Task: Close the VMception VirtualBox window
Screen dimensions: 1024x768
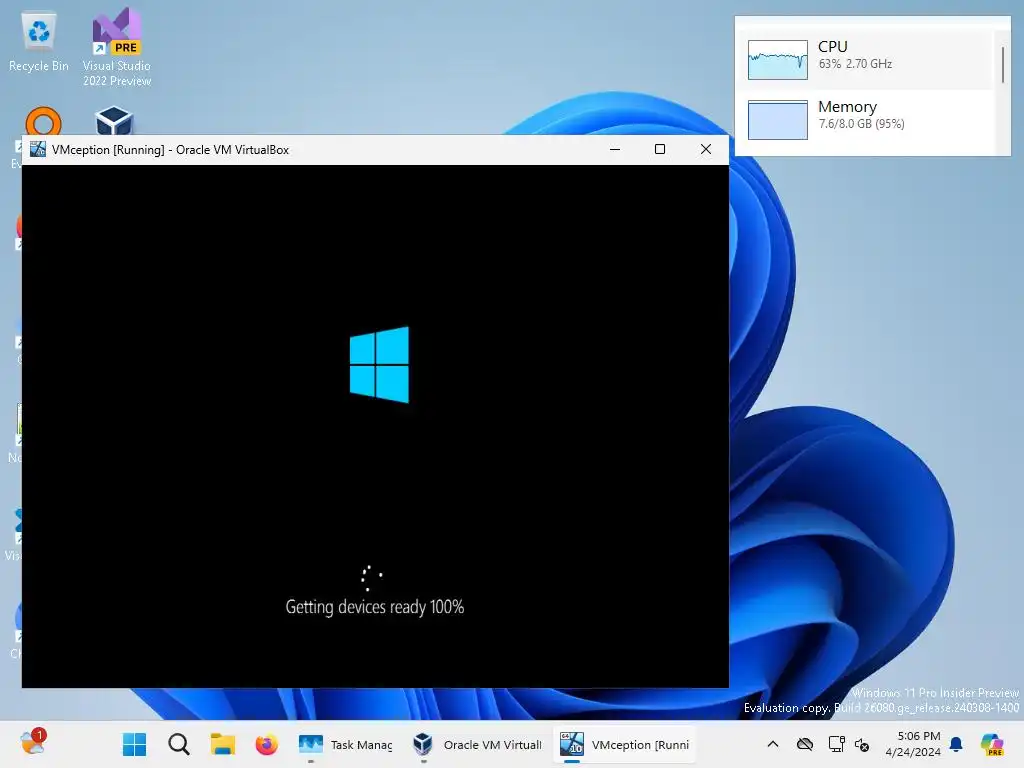Action: tap(706, 149)
